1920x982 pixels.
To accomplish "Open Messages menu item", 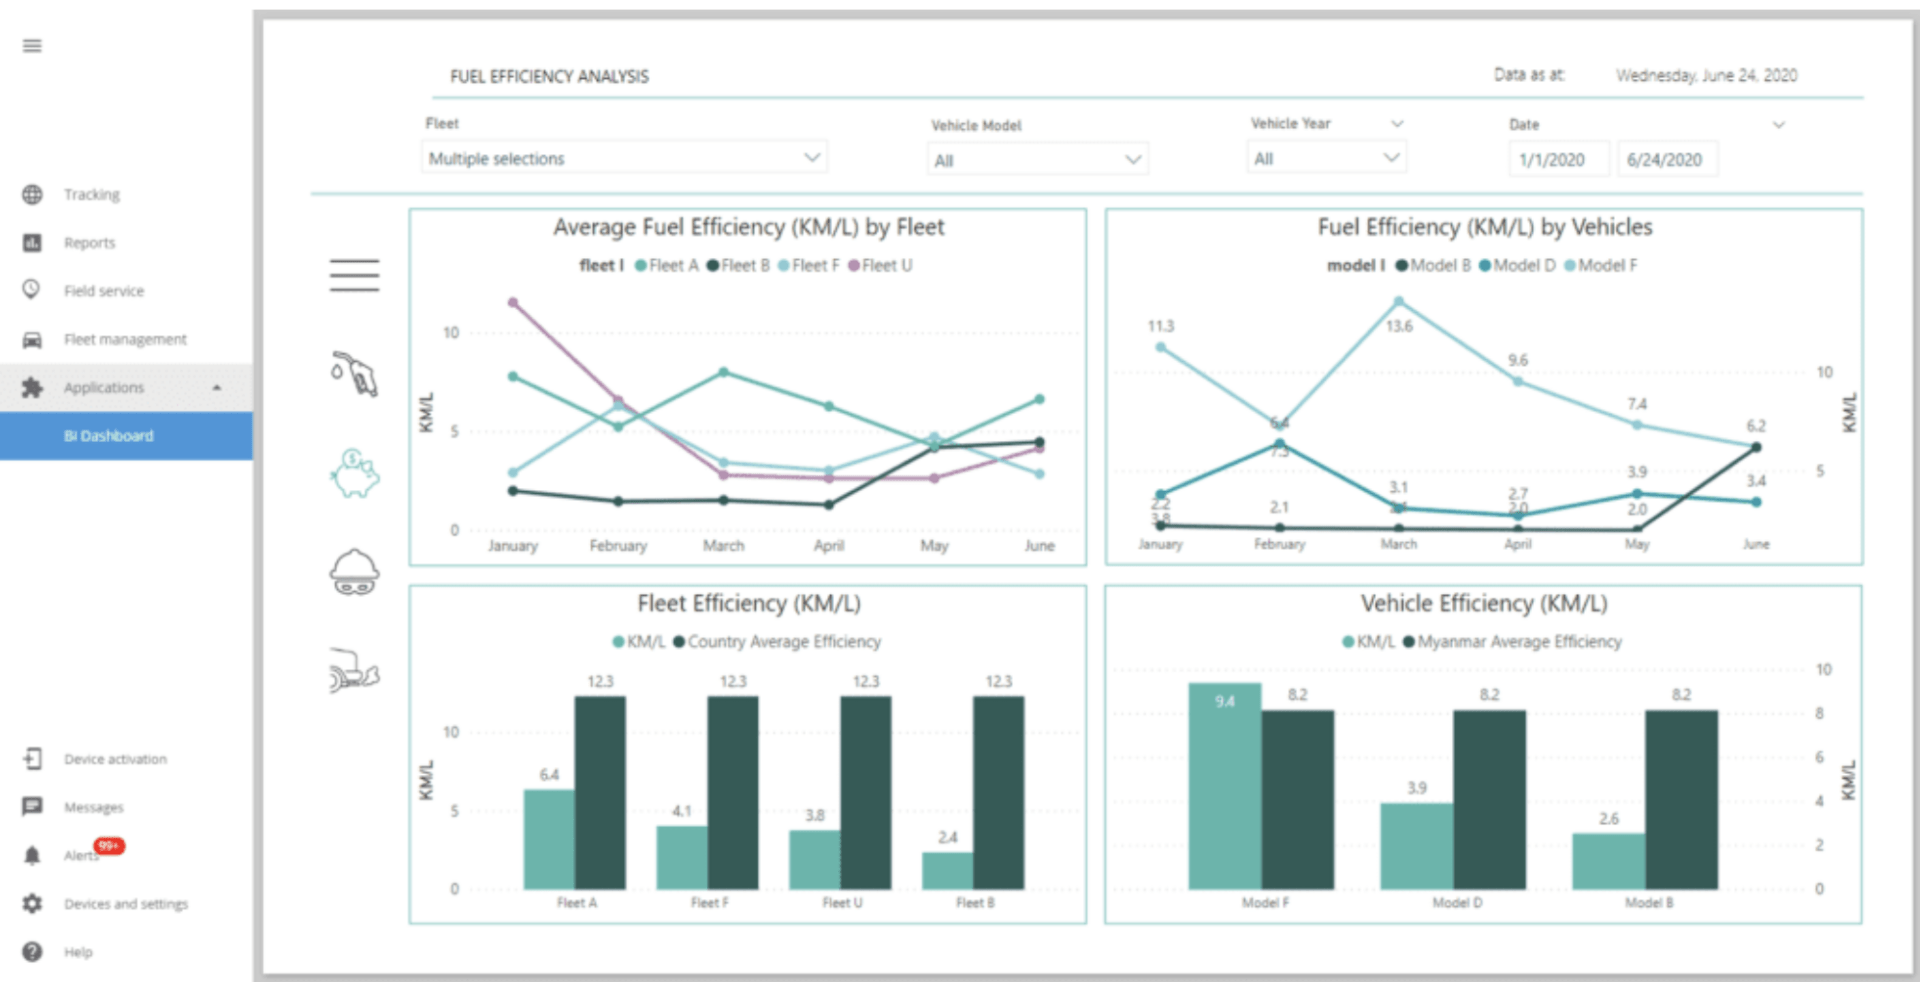I will pos(94,807).
